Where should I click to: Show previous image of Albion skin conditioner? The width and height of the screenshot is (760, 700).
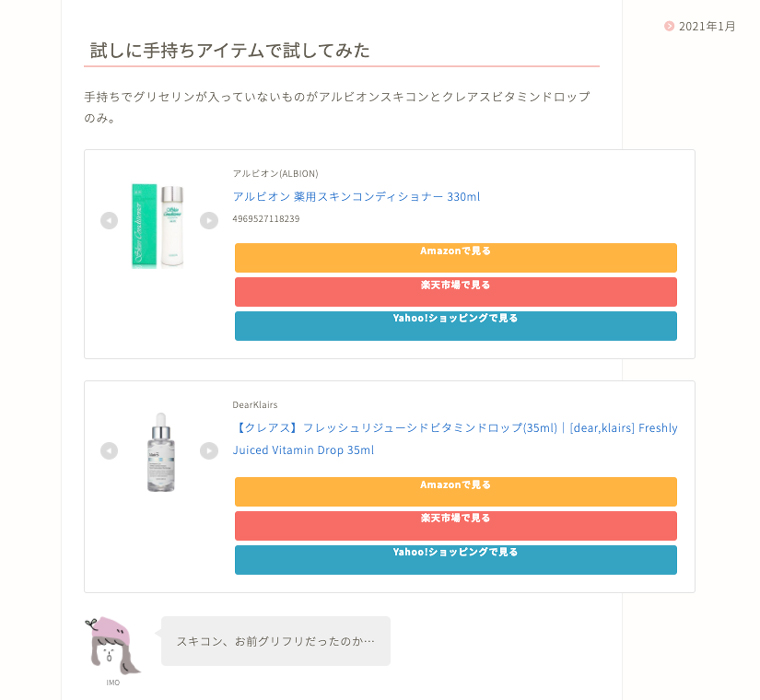pos(109,221)
